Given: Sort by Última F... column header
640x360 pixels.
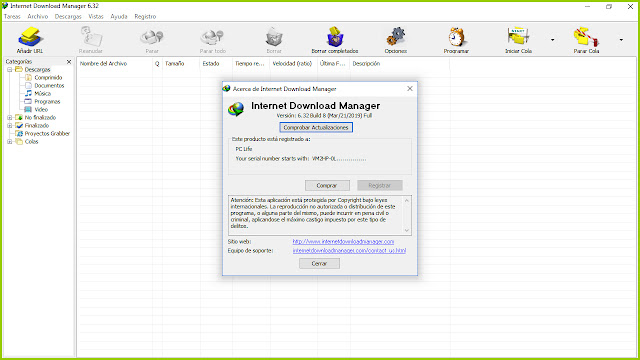Looking at the screenshot, I should point(333,64).
